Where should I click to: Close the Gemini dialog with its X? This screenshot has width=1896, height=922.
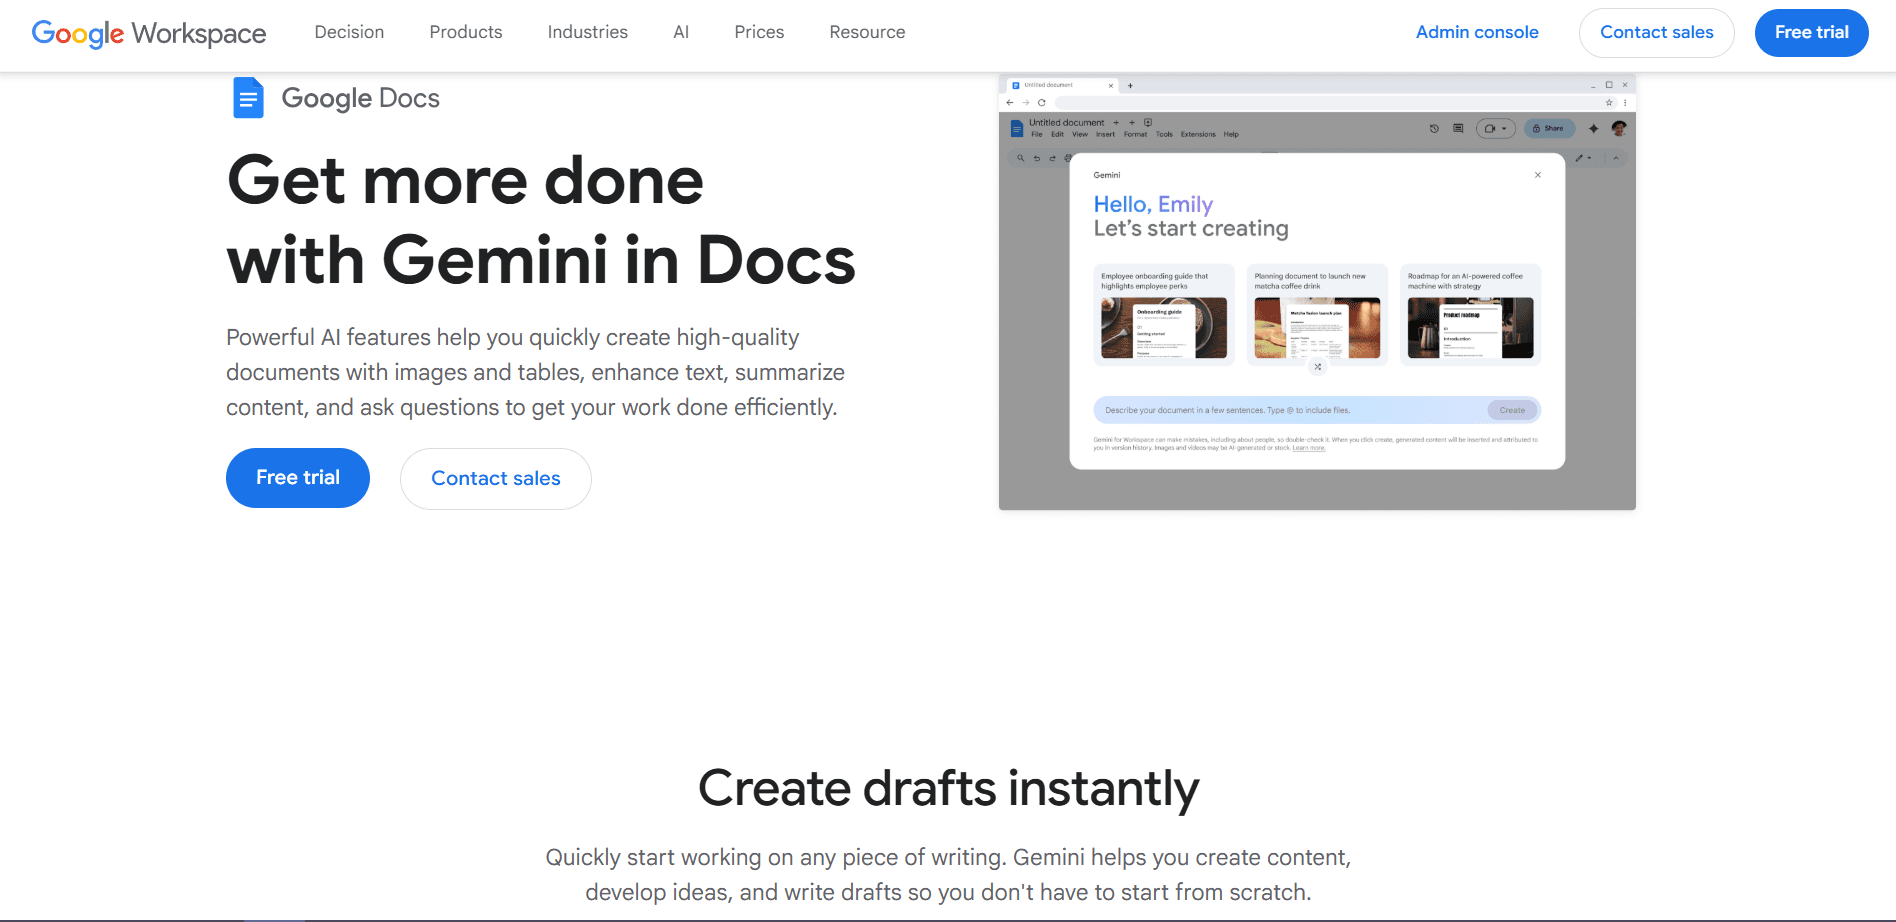1538,175
